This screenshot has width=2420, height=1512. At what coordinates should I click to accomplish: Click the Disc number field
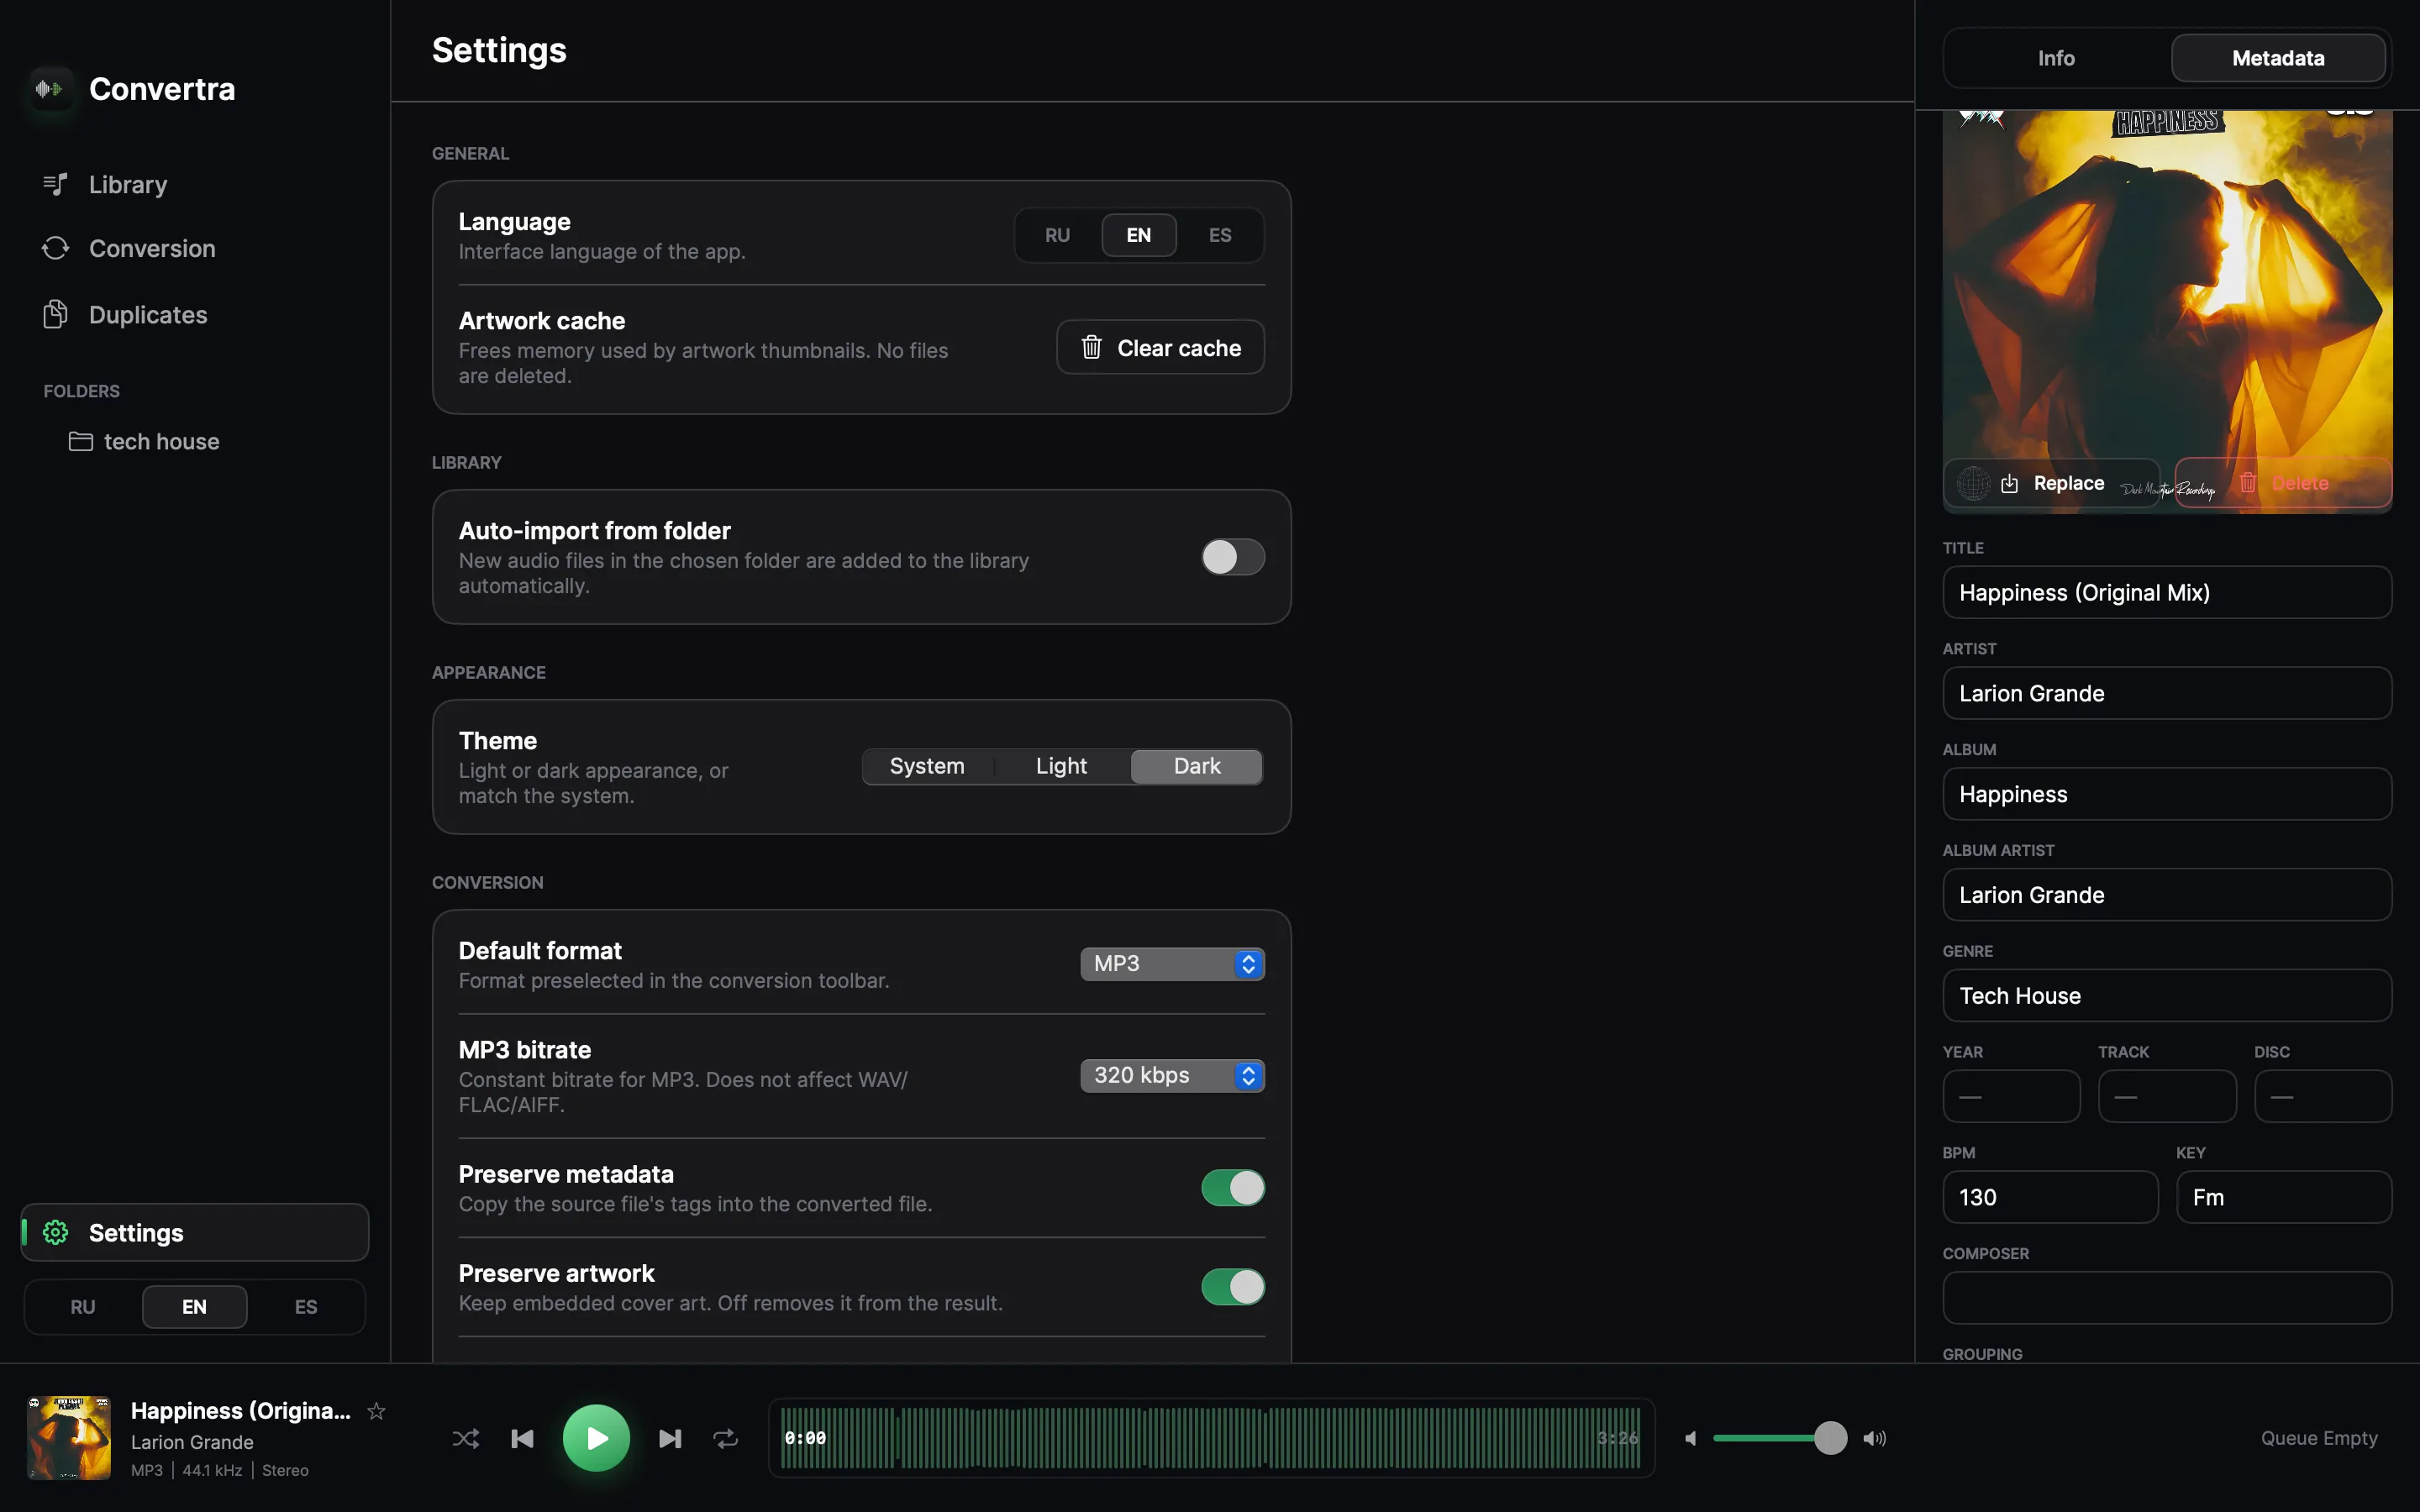(2323, 1097)
